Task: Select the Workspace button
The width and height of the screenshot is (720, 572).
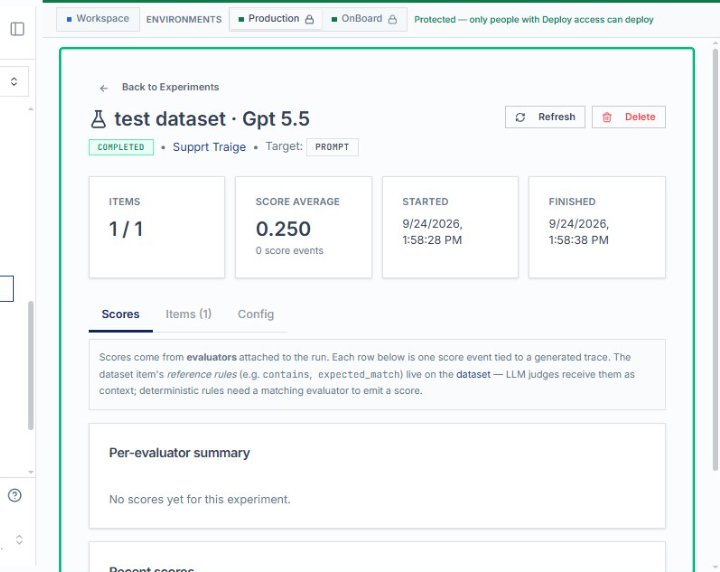Action: (98, 19)
